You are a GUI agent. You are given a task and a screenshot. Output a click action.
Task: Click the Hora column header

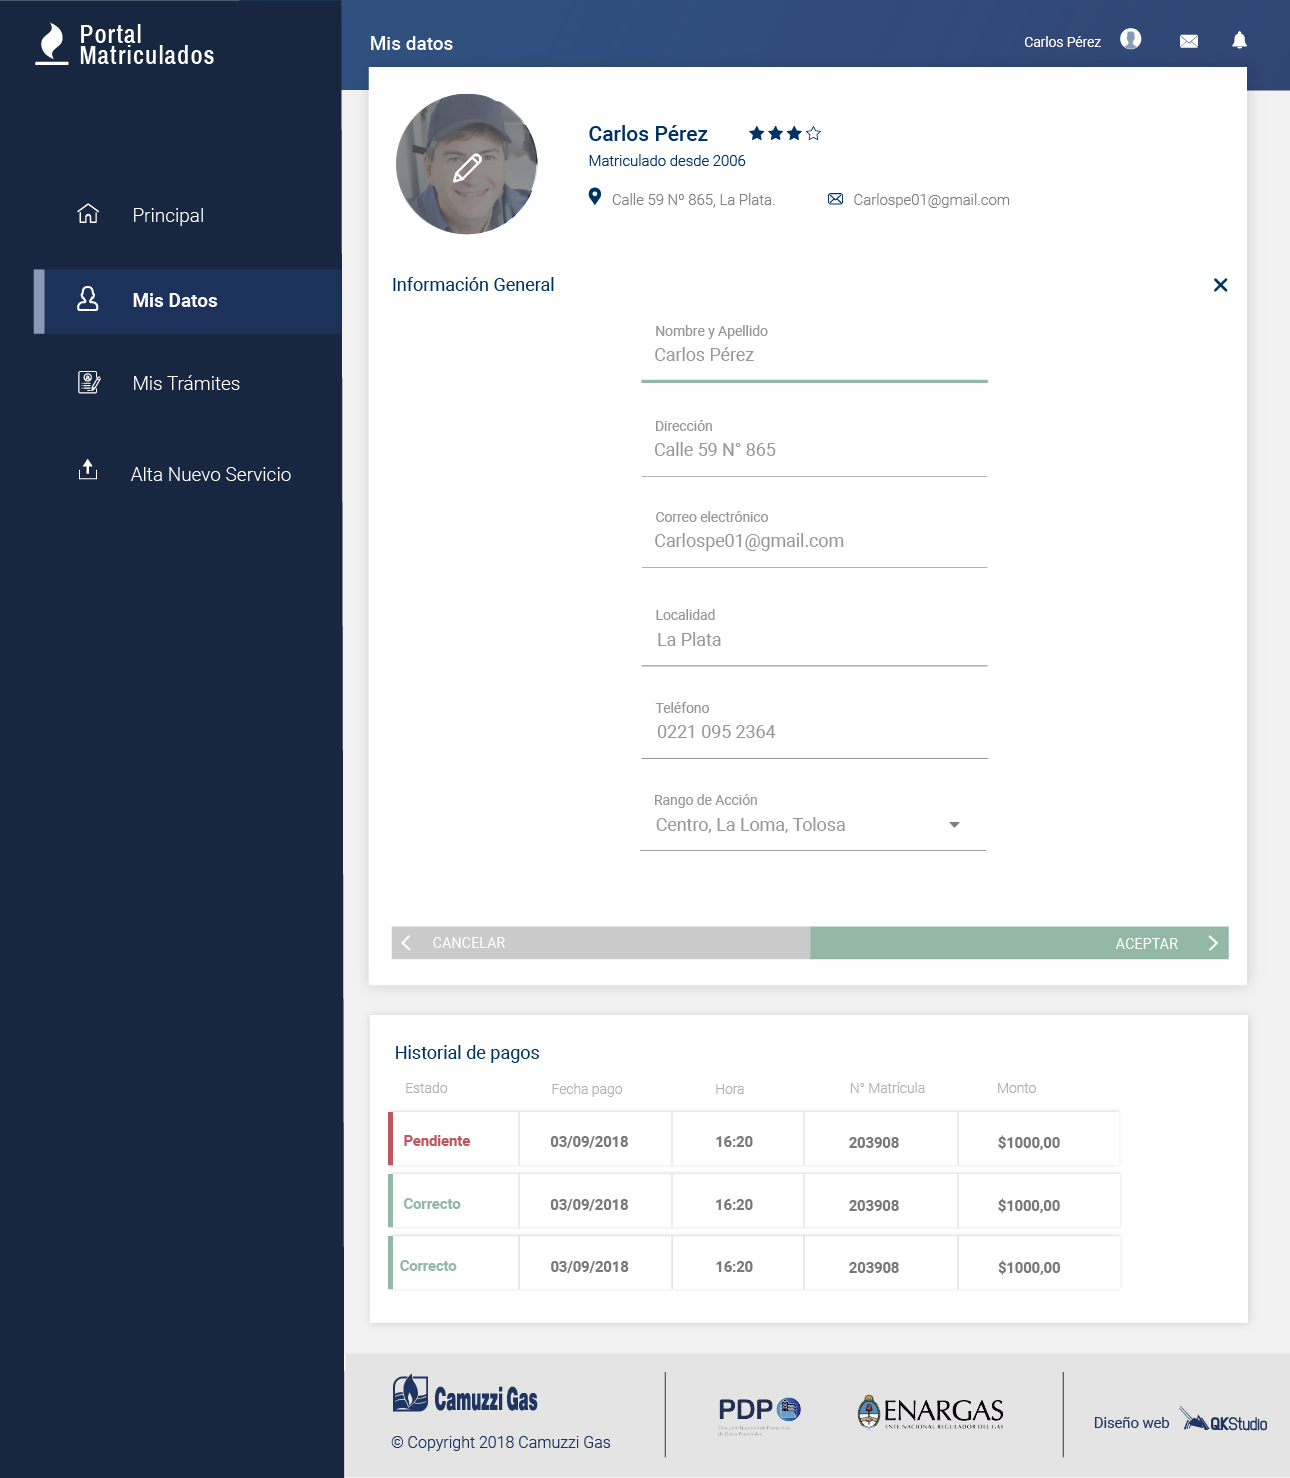coord(729,1089)
